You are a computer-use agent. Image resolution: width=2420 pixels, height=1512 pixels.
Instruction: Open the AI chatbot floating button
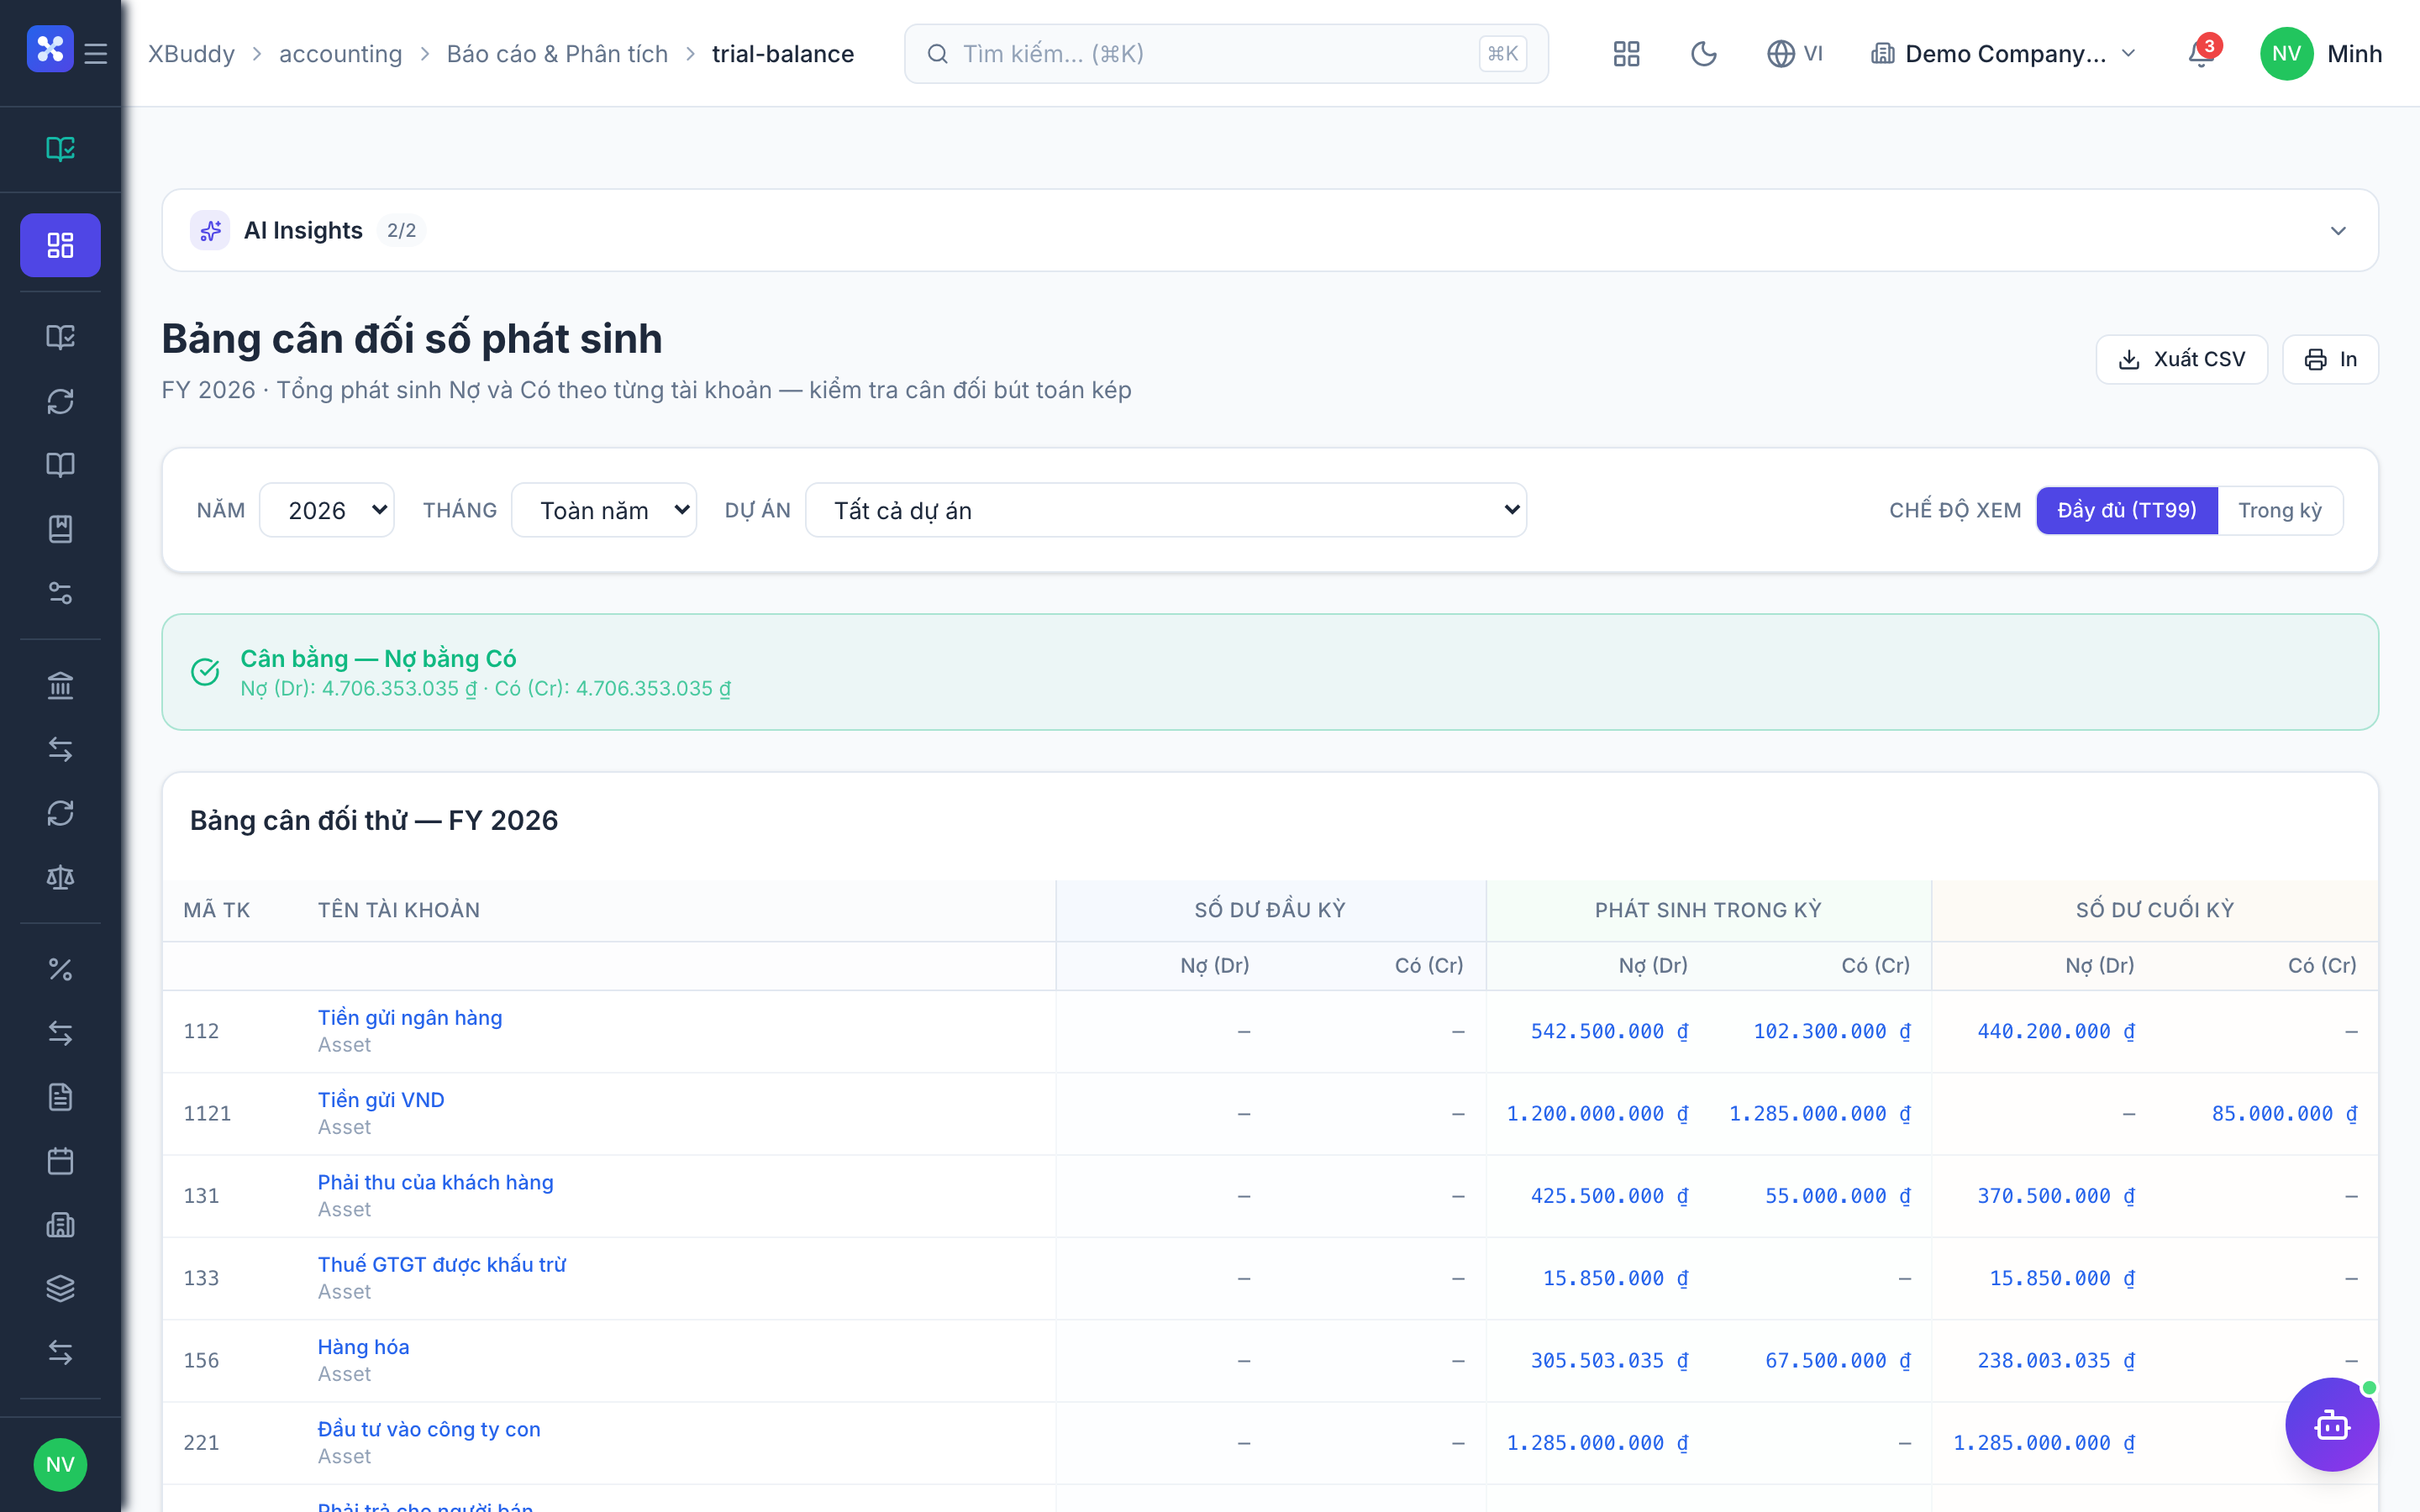tap(2332, 1425)
